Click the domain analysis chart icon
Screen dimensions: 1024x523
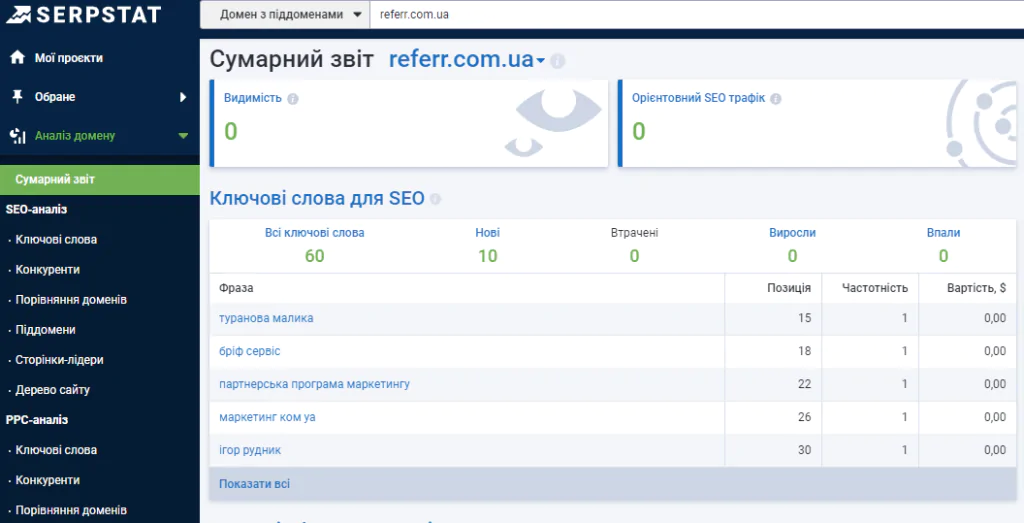(18, 136)
